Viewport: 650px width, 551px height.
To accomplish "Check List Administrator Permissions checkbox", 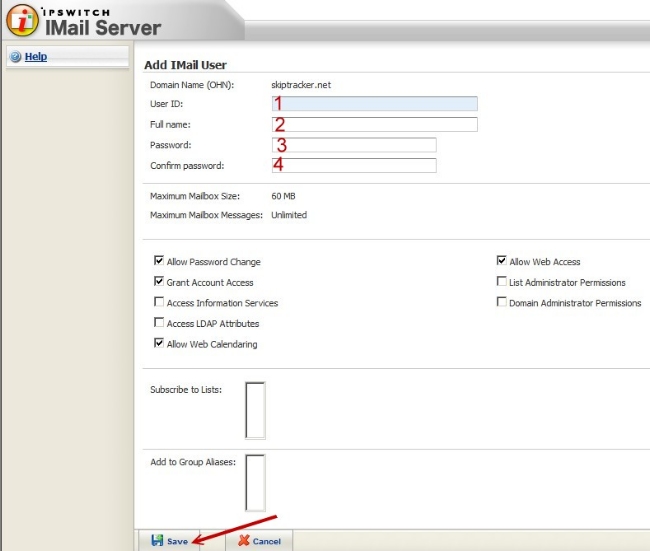I will click(x=501, y=283).
